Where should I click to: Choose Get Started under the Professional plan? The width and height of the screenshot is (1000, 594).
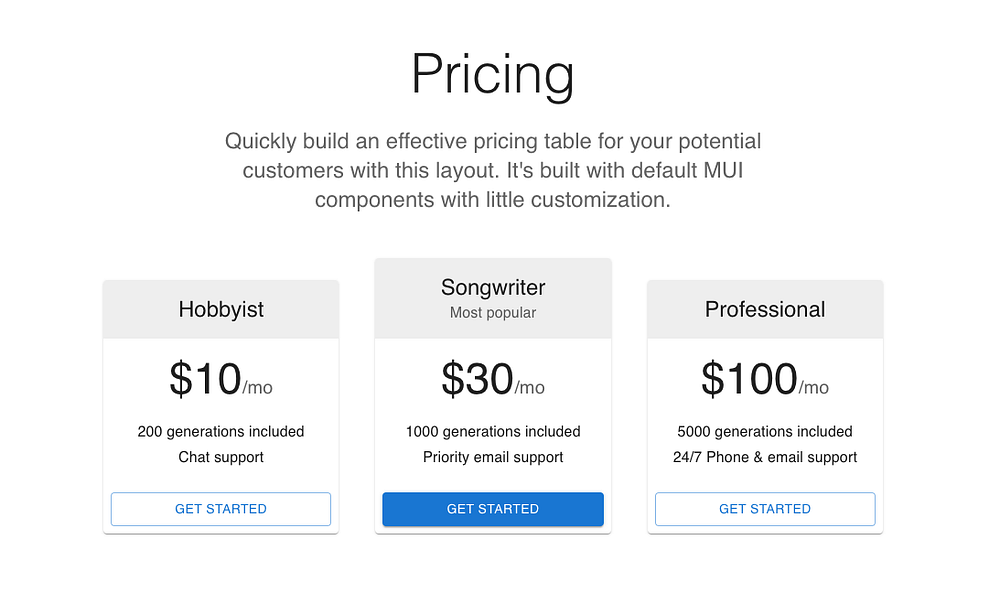(x=765, y=509)
